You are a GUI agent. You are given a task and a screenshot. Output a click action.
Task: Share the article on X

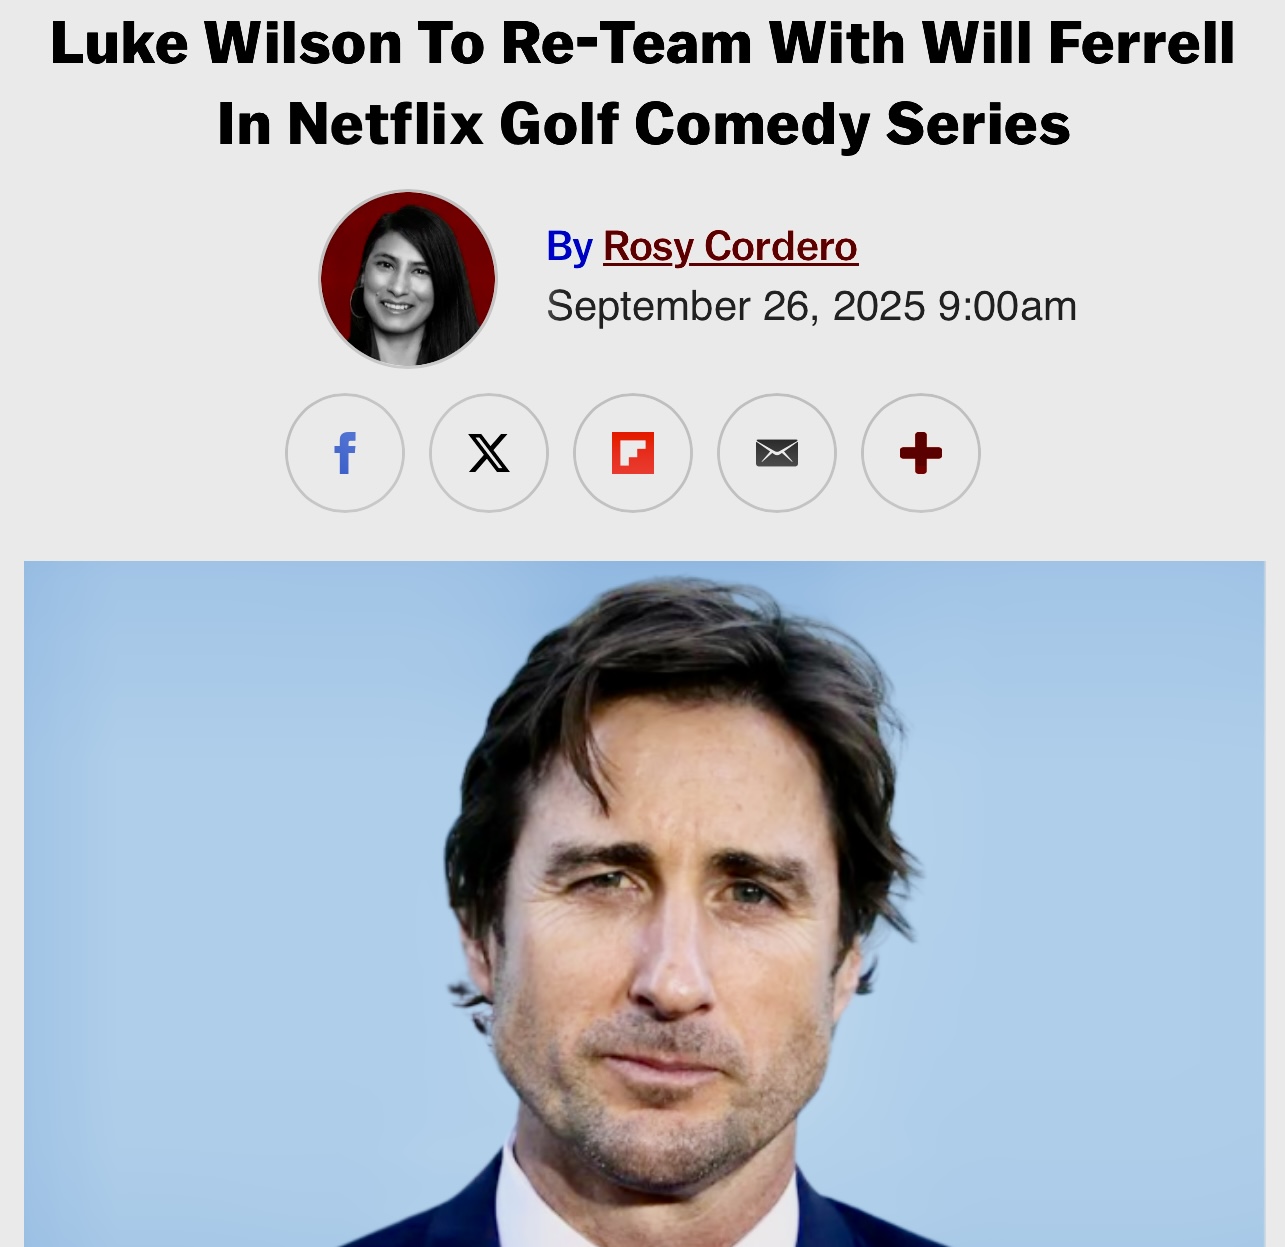pyautogui.click(x=489, y=453)
